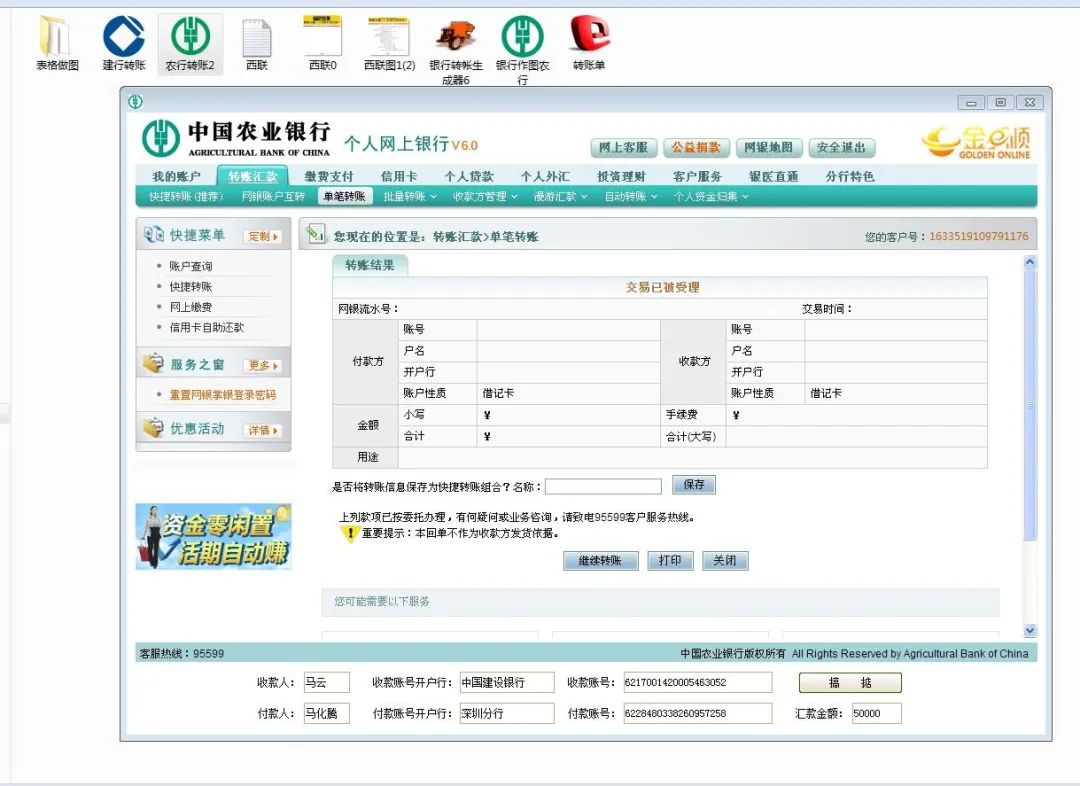The image size is (1080, 786).
Task: Open 重置网银掌银登录密码 link
Action: point(222,395)
